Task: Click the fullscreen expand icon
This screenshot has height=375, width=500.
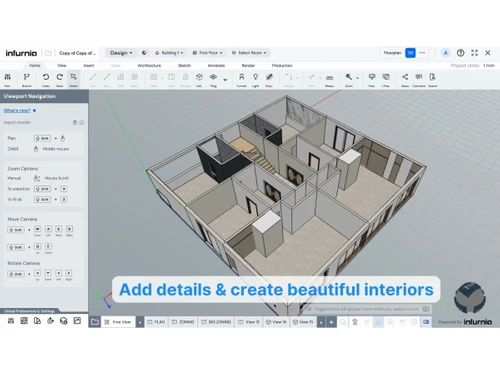Action: point(474,53)
